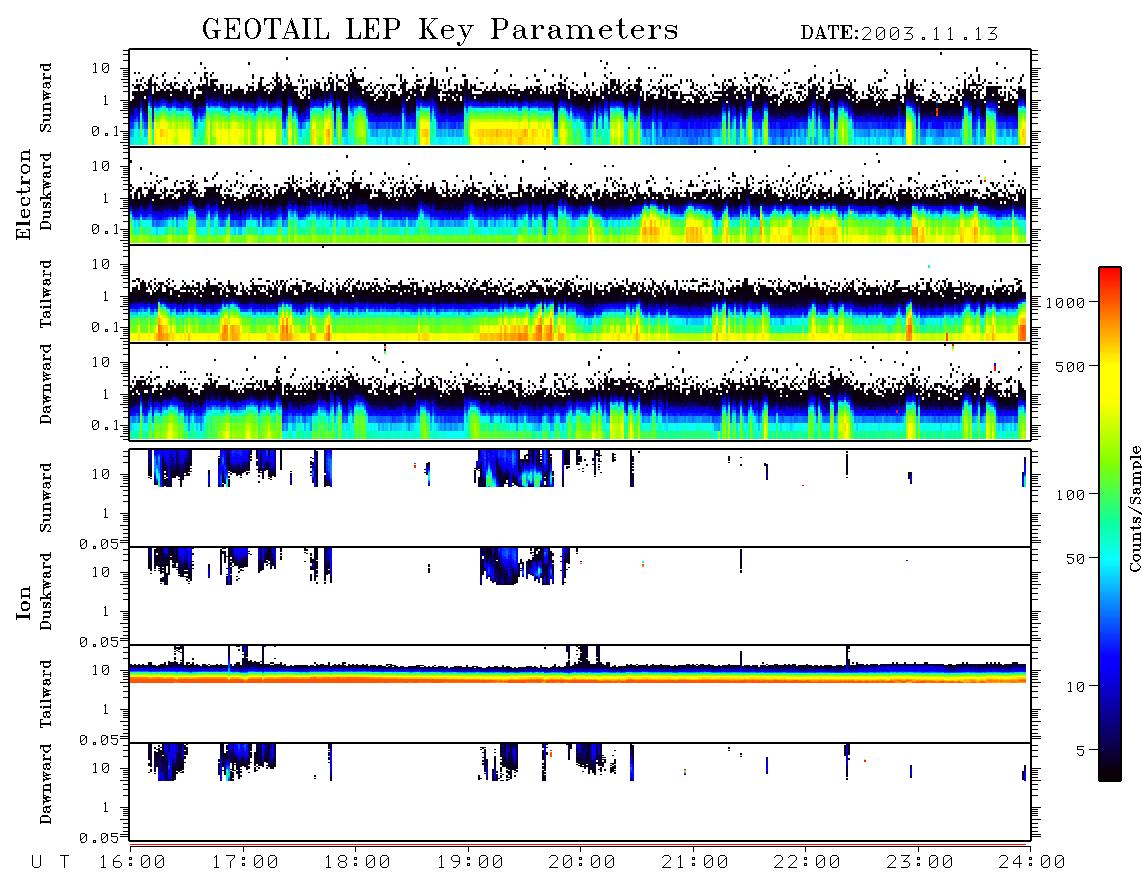The width and height of the screenshot is (1142, 880).
Task: Click the 17:00 time tick label
Action: [x=245, y=862]
